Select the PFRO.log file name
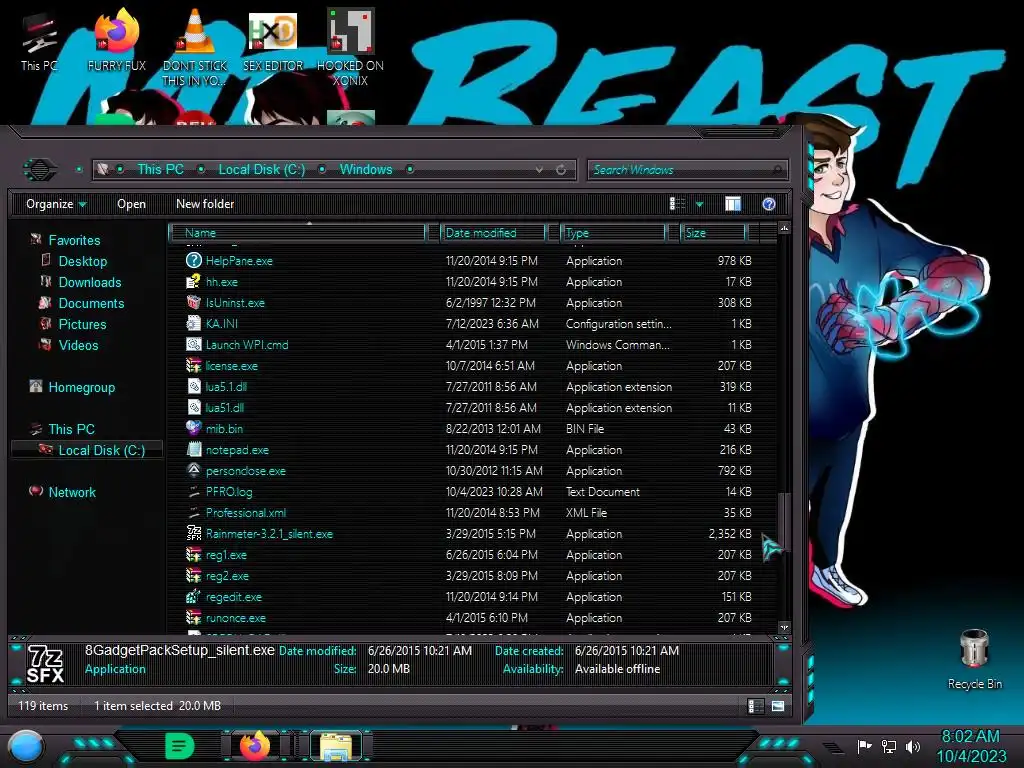Viewport: 1024px width, 768px height. point(229,492)
